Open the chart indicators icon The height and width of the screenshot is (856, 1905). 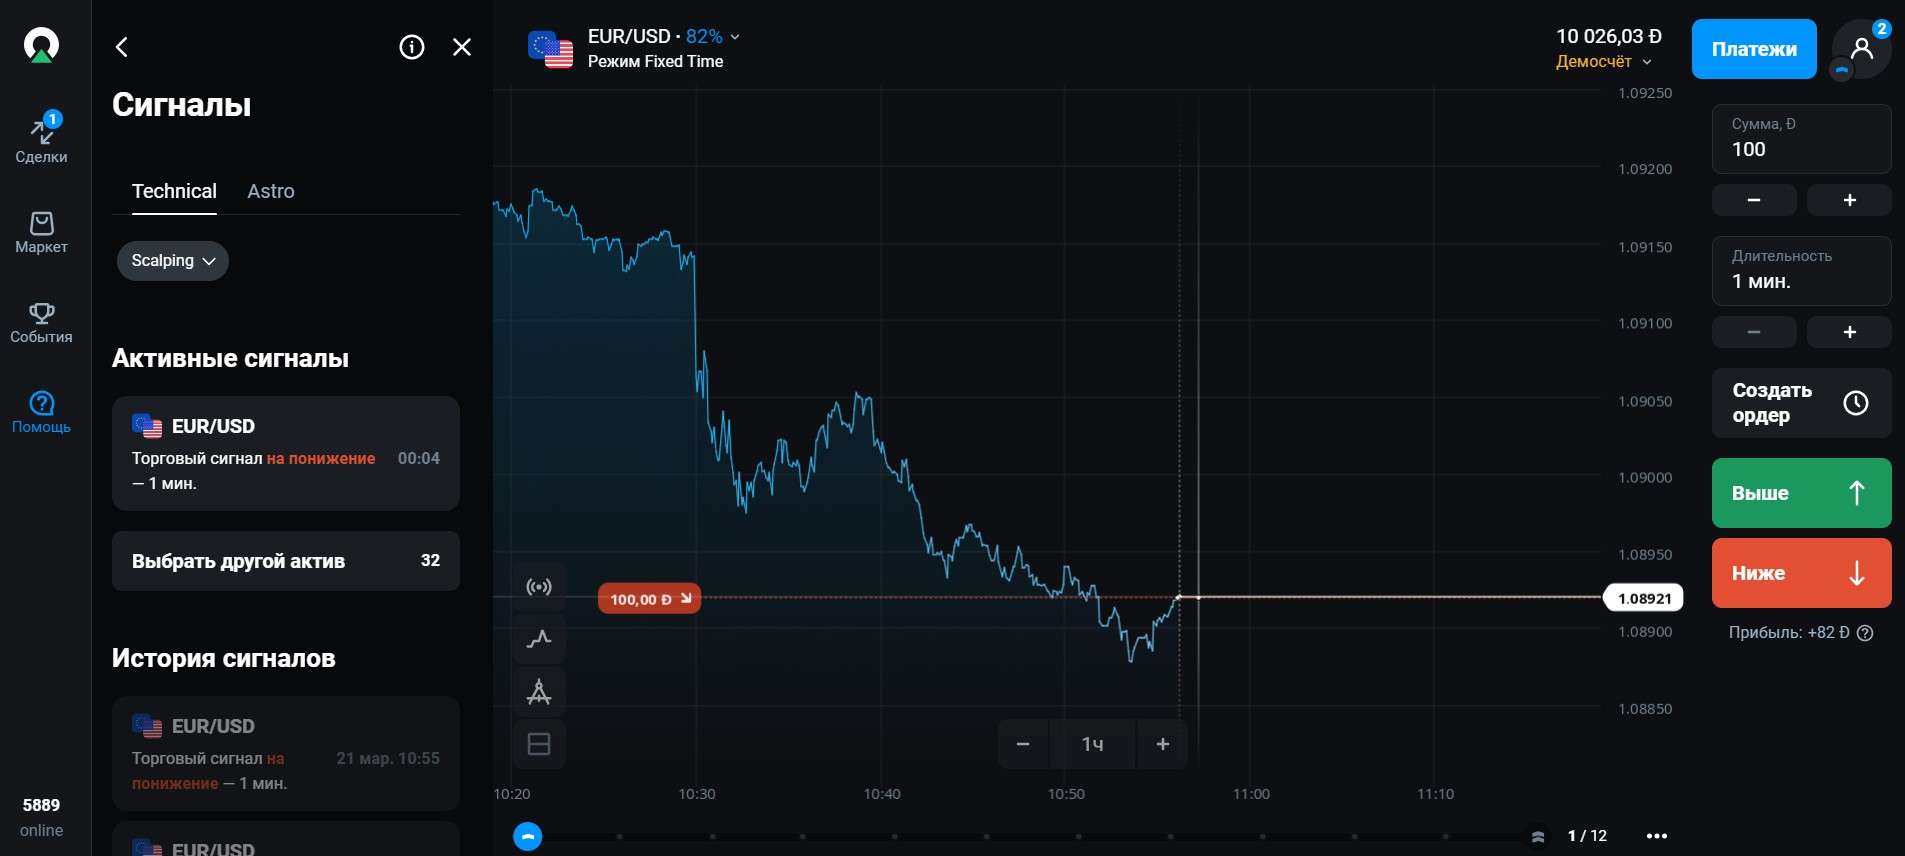tap(539, 639)
